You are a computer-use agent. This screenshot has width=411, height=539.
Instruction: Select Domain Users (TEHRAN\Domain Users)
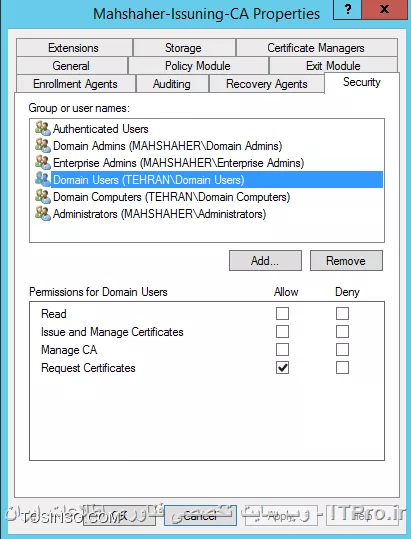(217, 179)
